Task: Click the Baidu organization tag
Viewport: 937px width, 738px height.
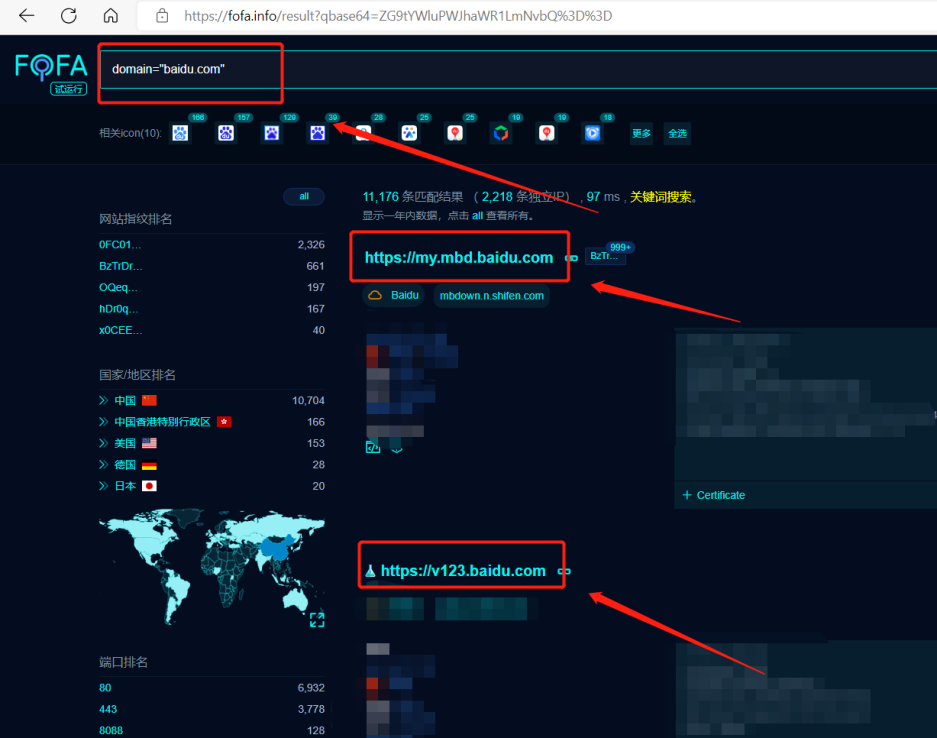Action: (393, 295)
